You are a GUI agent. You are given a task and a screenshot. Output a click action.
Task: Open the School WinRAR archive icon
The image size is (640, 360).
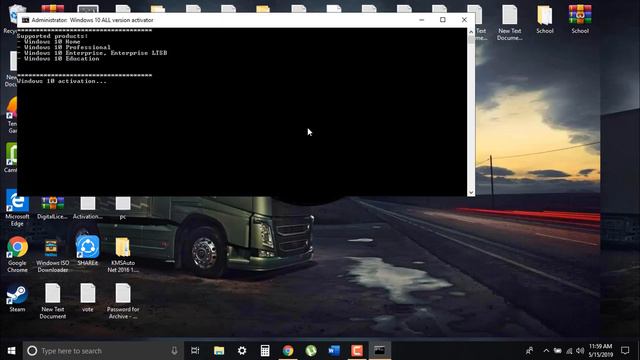click(580, 20)
